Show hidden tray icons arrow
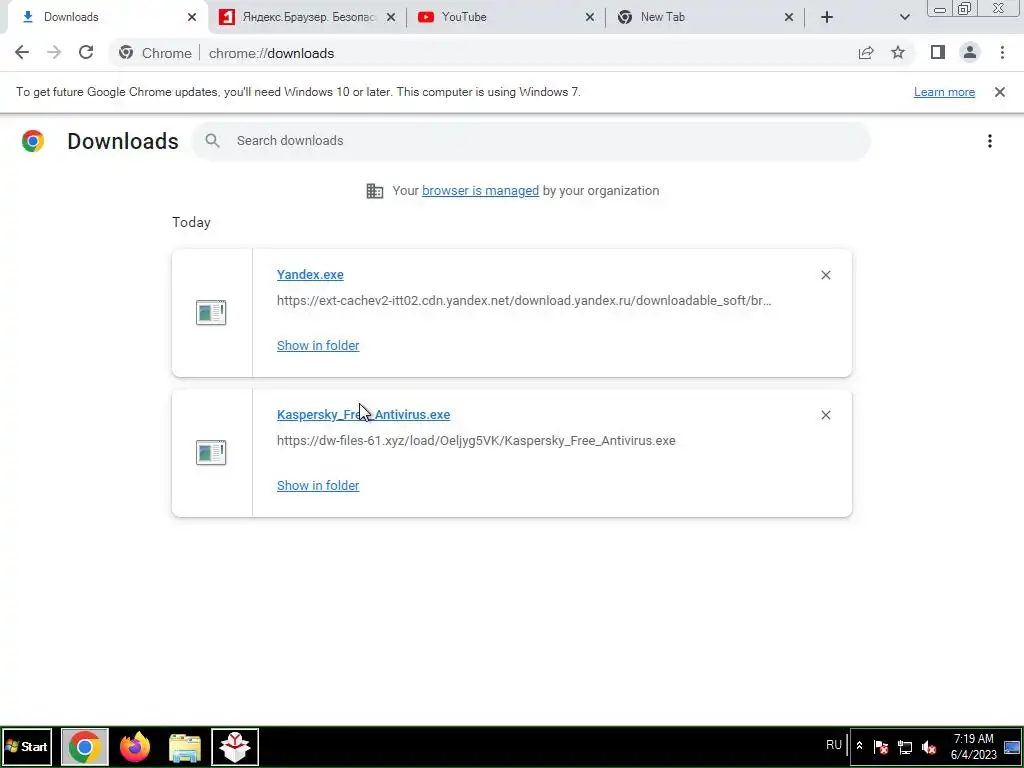 coord(859,746)
